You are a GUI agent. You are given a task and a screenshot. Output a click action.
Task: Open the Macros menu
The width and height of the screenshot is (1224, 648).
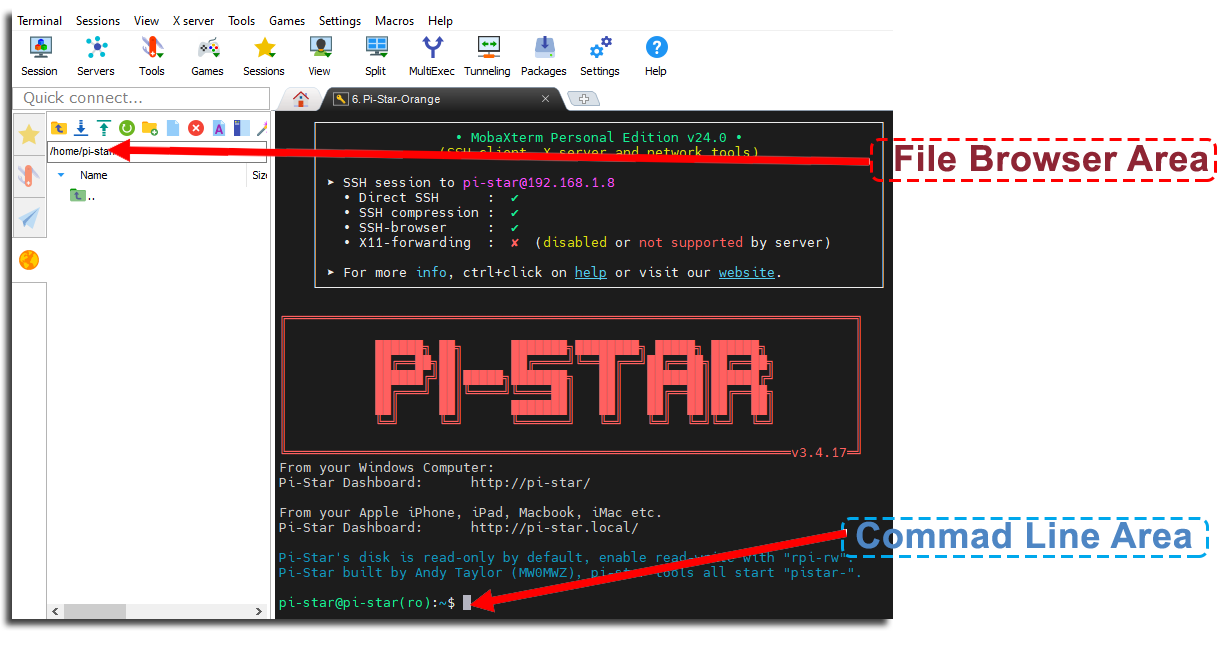[x=394, y=21]
